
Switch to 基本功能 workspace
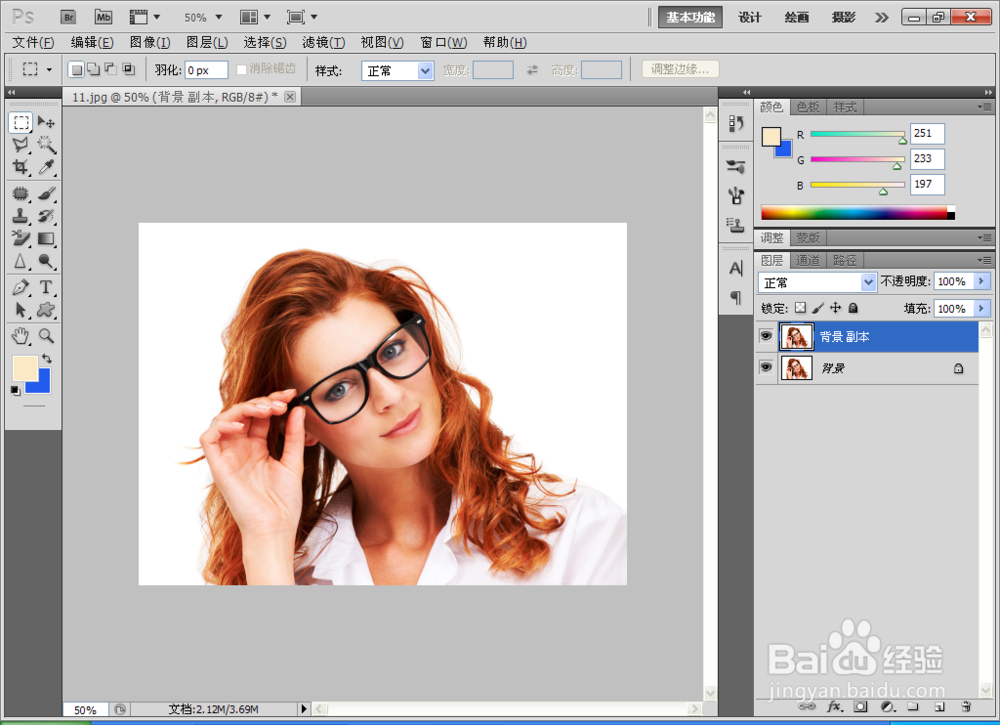pos(690,17)
